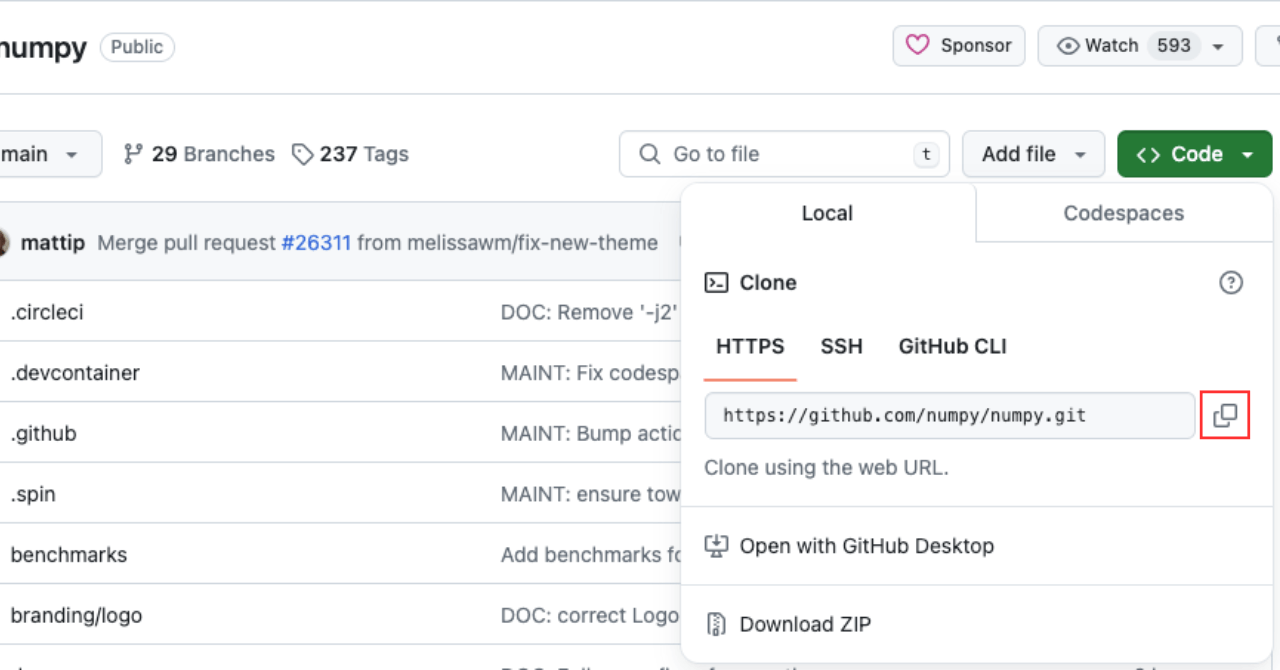Expand the Watch dropdown arrow
Image resolution: width=1280 pixels, height=670 pixels.
1218,46
